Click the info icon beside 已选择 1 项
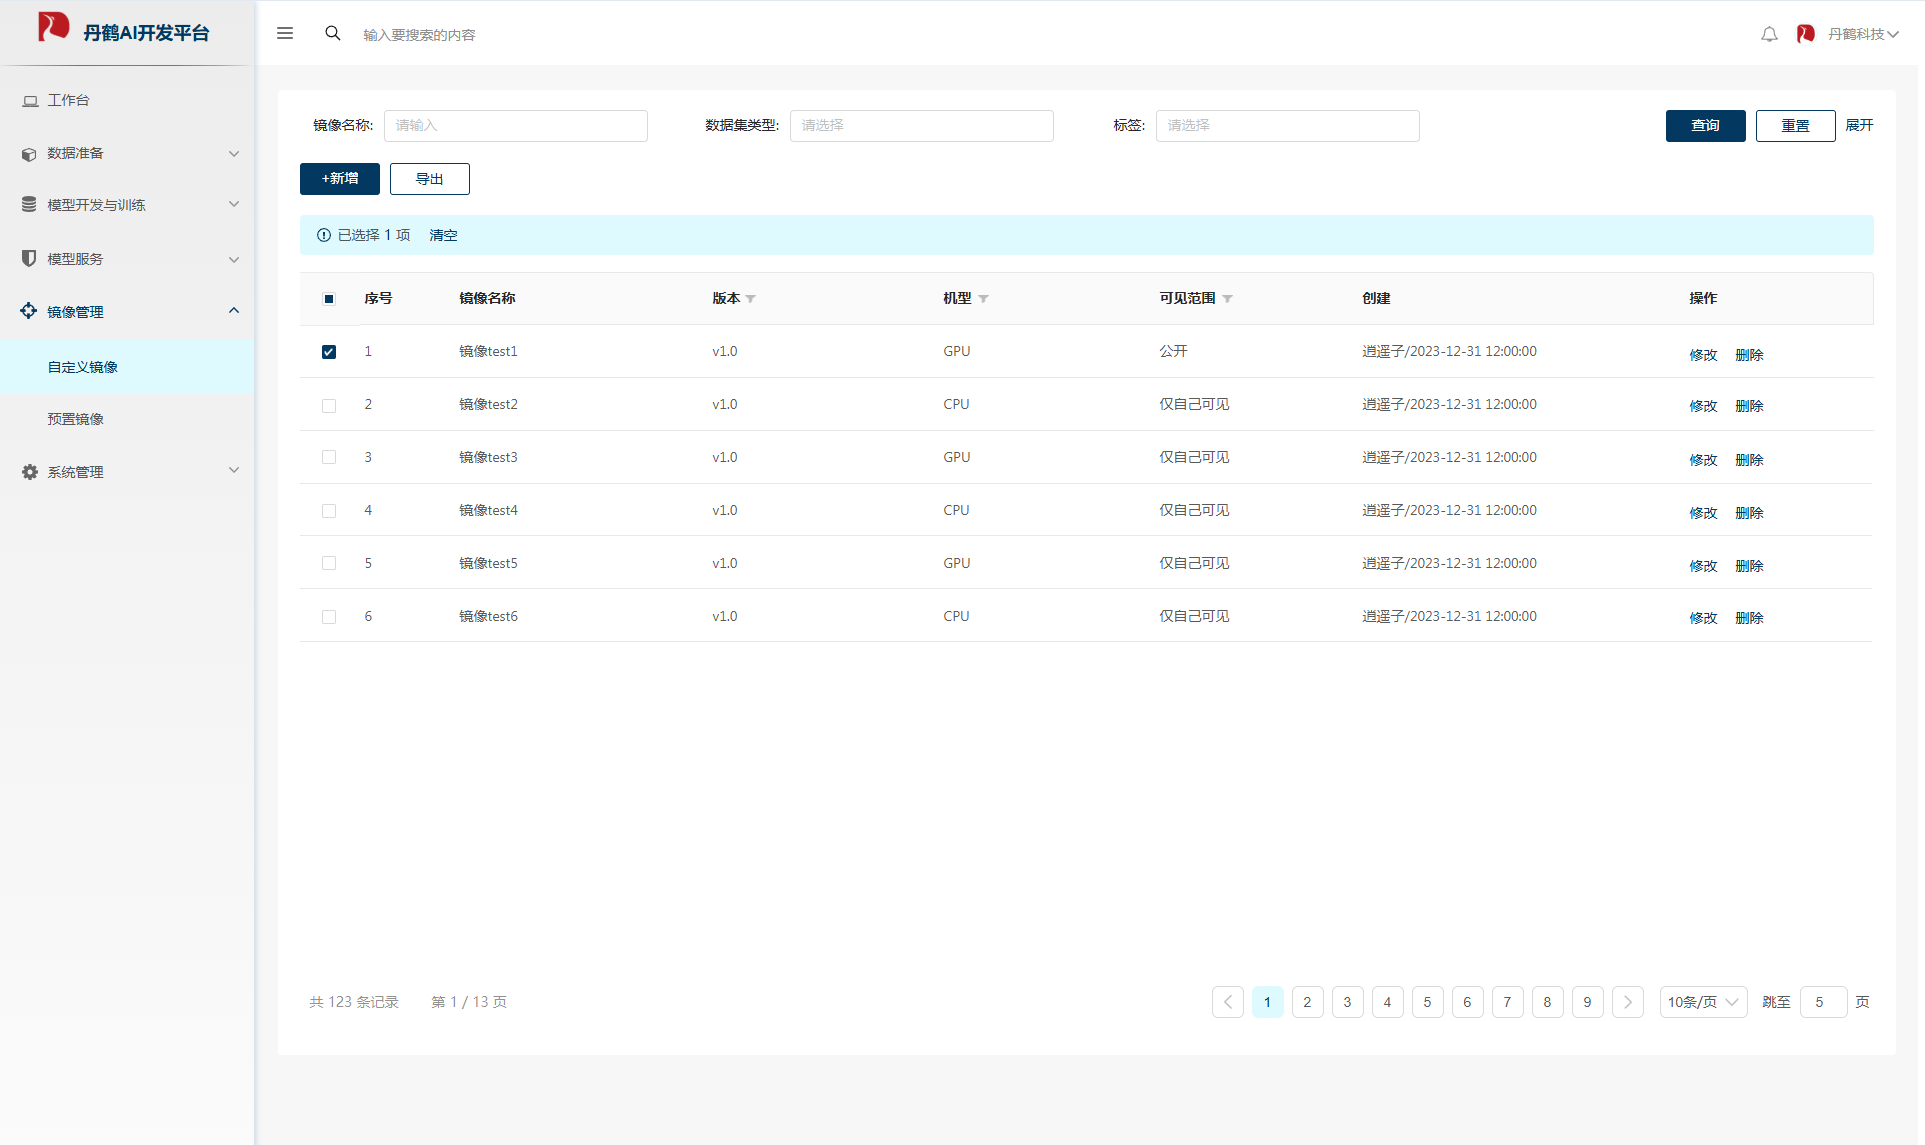Image resolution: width=1925 pixels, height=1145 pixels. coord(324,235)
